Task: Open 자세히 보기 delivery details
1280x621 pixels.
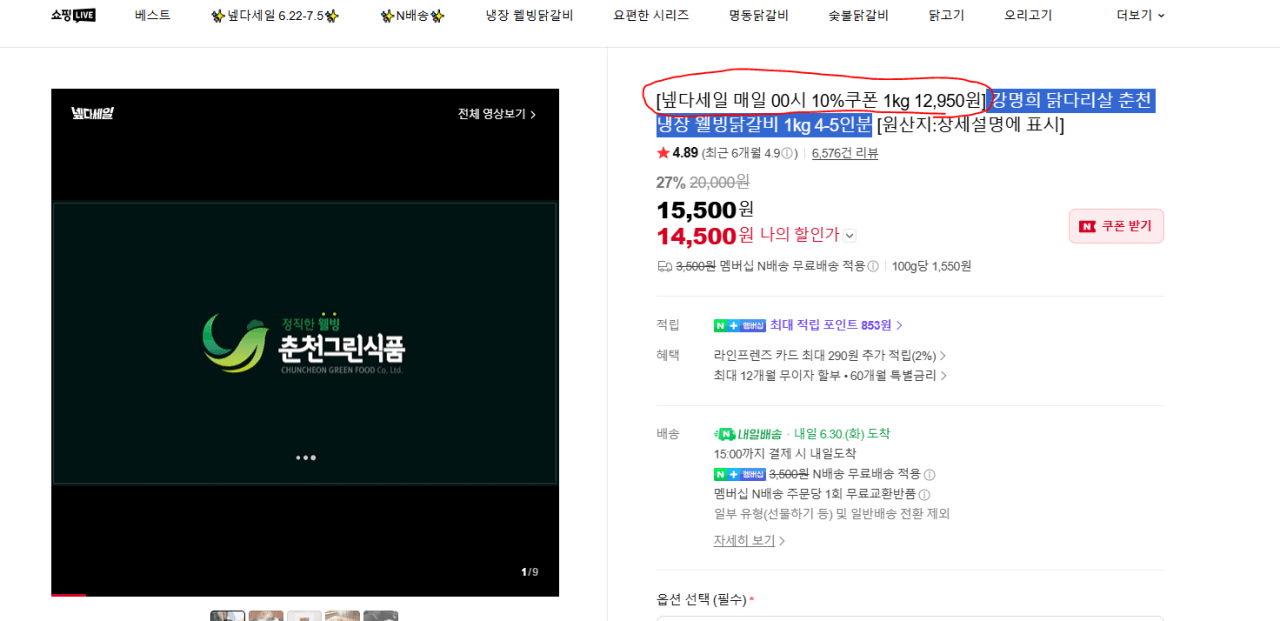Action: [750, 540]
